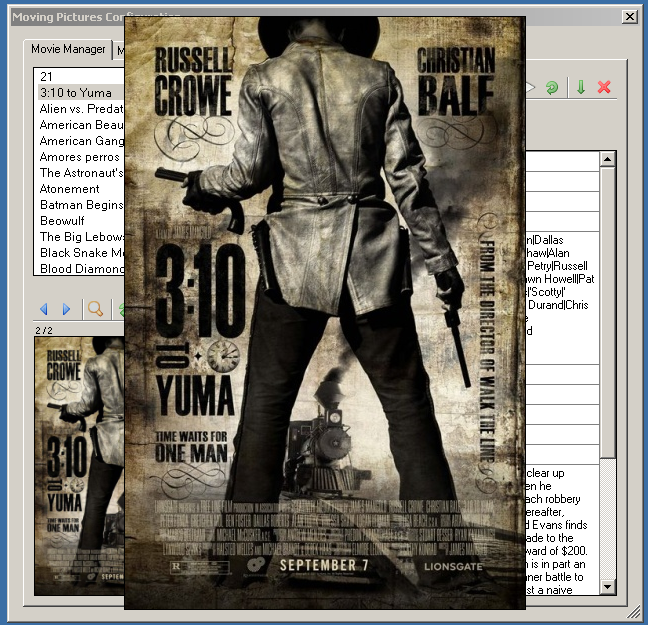Viewport: 648px width, 625px height.
Task: Choose Beowulf from the movie list
Action: pyautogui.click(x=64, y=221)
